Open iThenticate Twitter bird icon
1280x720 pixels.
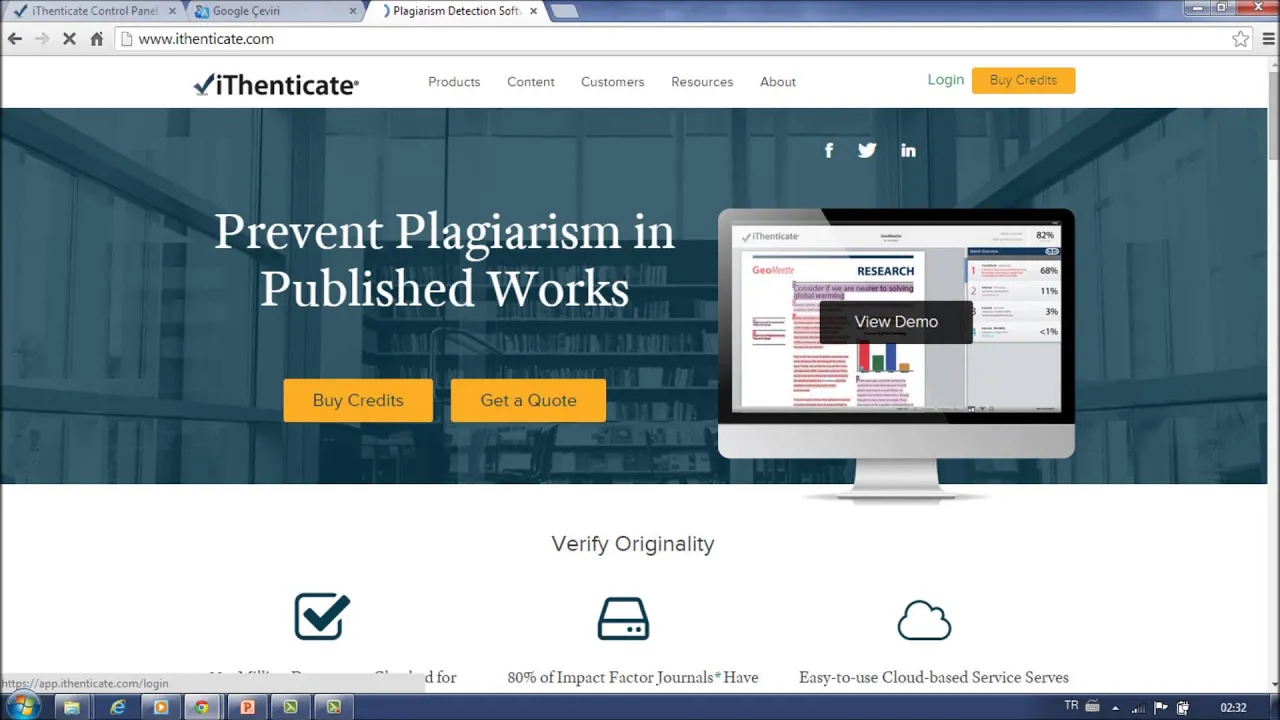867,150
